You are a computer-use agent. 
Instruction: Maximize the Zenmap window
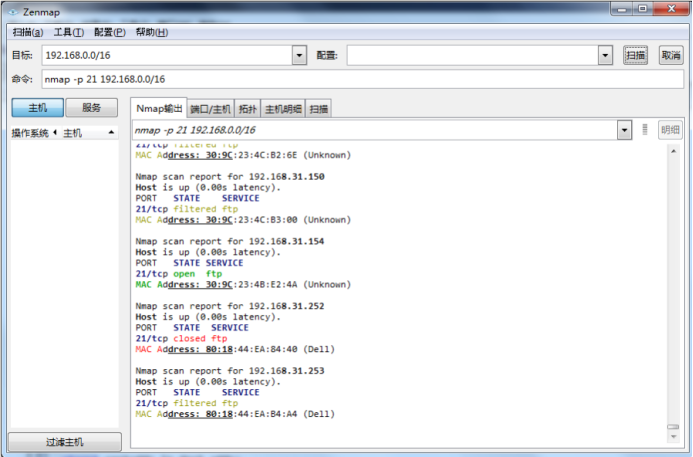pos(643,9)
